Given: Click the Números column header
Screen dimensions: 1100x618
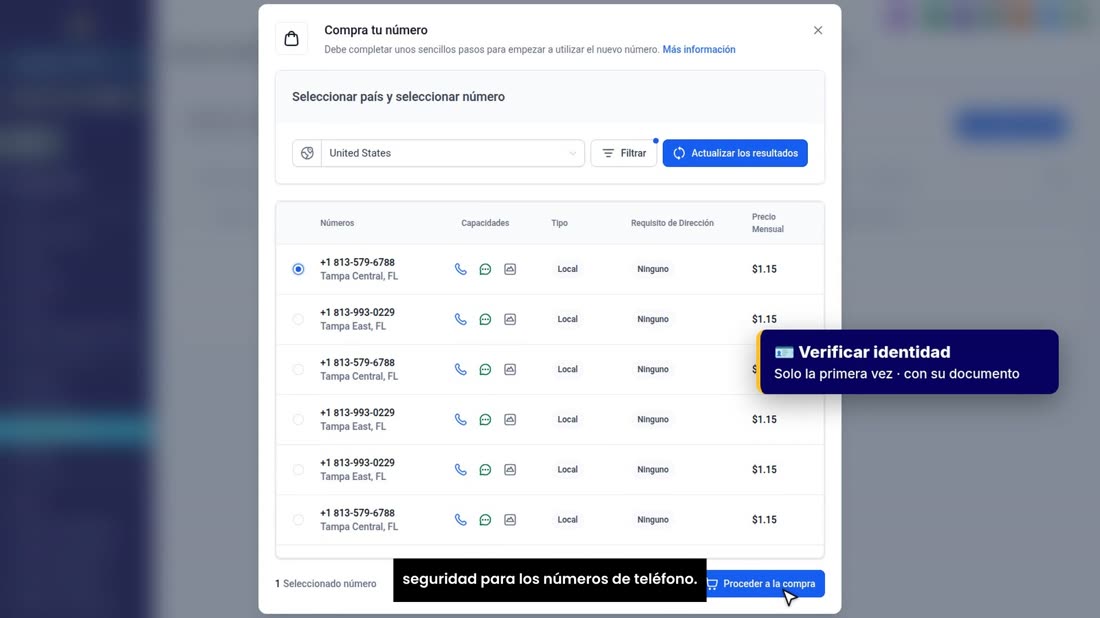Looking at the screenshot, I should pos(337,223).
